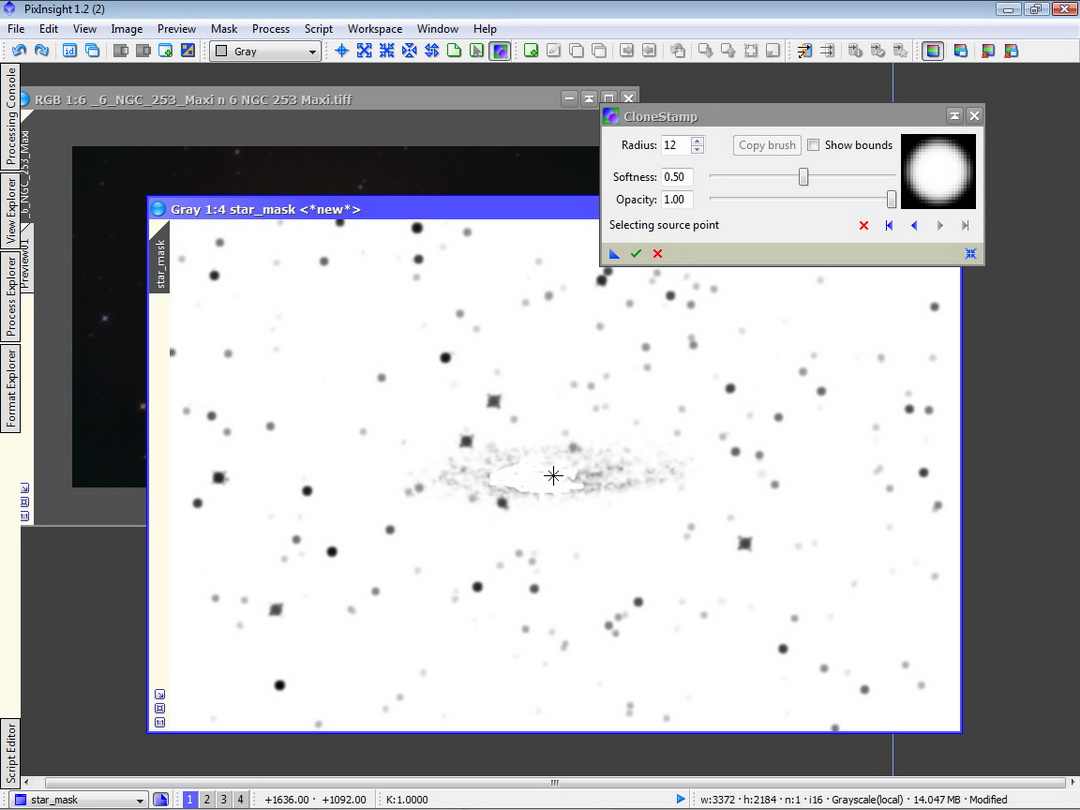Switch to workspace 4 in status bar
Viewport: 1080px width, 810px height.
(x=240, y=800)
